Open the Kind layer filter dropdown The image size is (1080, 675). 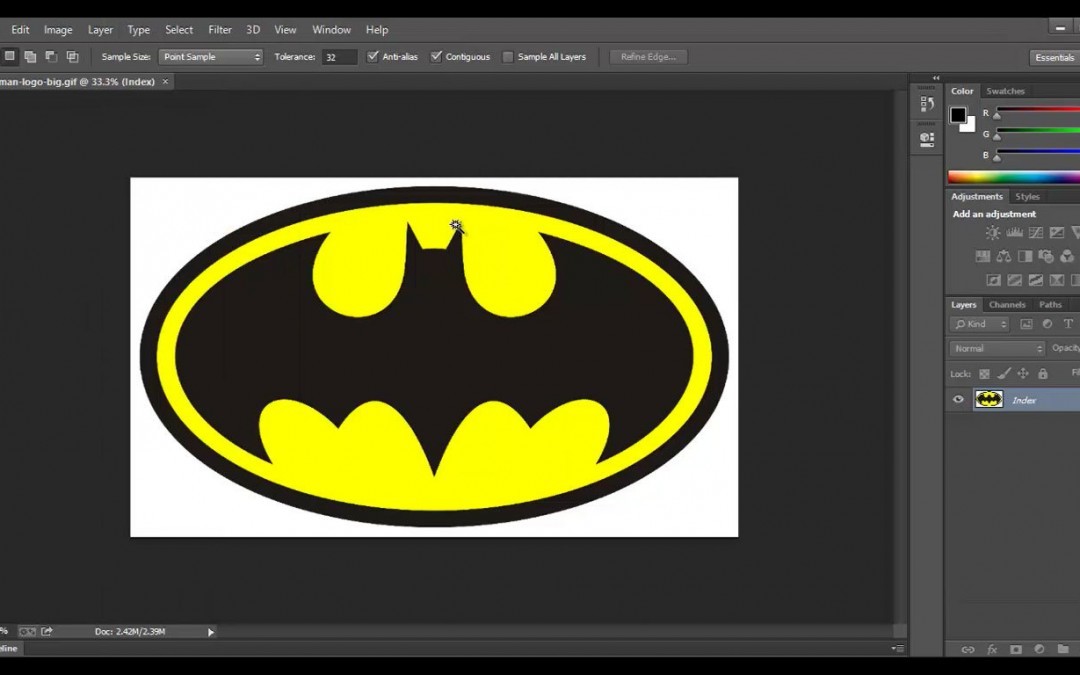pyautogui.click(x=980, y=324)
